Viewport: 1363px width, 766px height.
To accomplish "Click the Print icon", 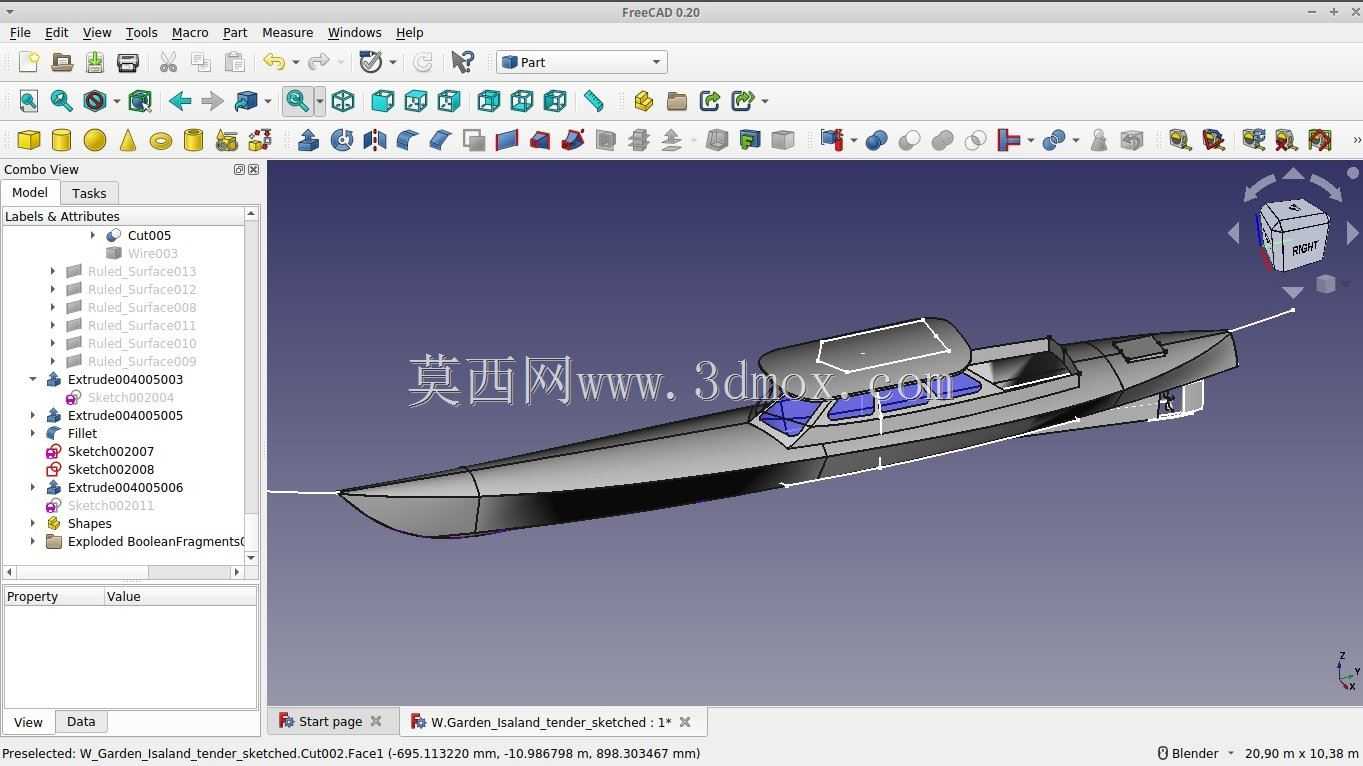I will 128,62.
